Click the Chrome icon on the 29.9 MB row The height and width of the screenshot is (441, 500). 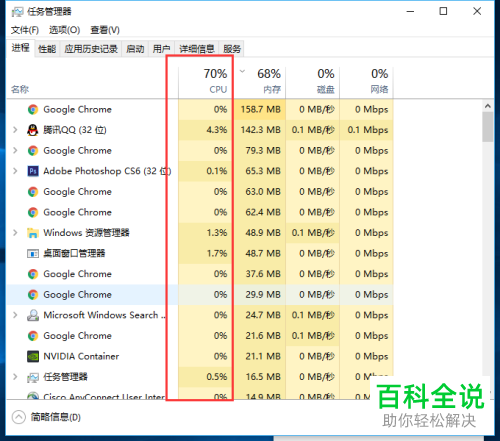point(33,295)
